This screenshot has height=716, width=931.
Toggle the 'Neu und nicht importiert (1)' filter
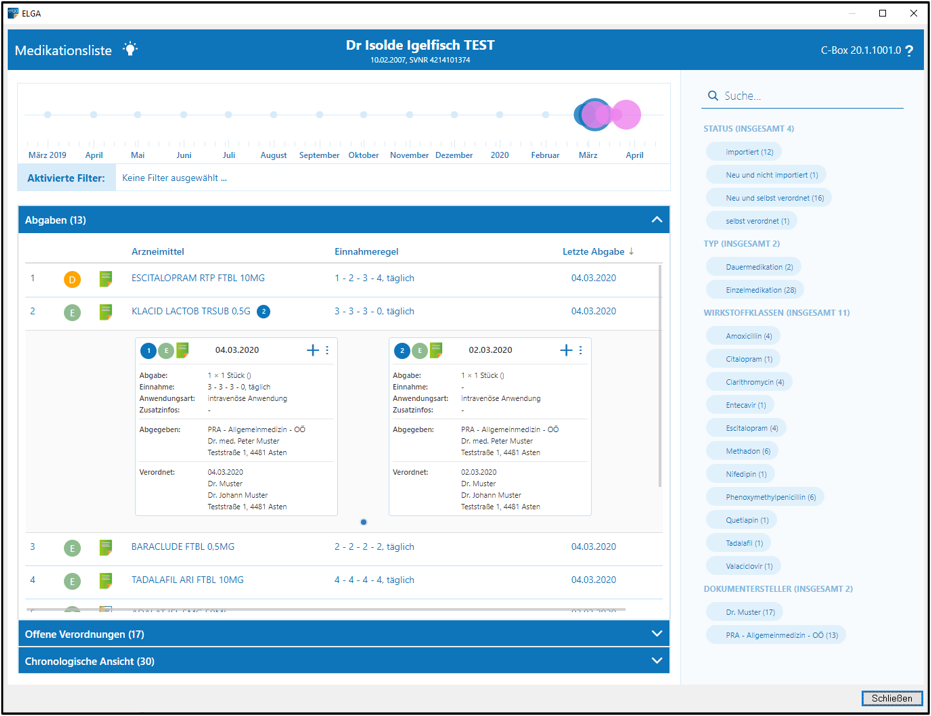766,175
